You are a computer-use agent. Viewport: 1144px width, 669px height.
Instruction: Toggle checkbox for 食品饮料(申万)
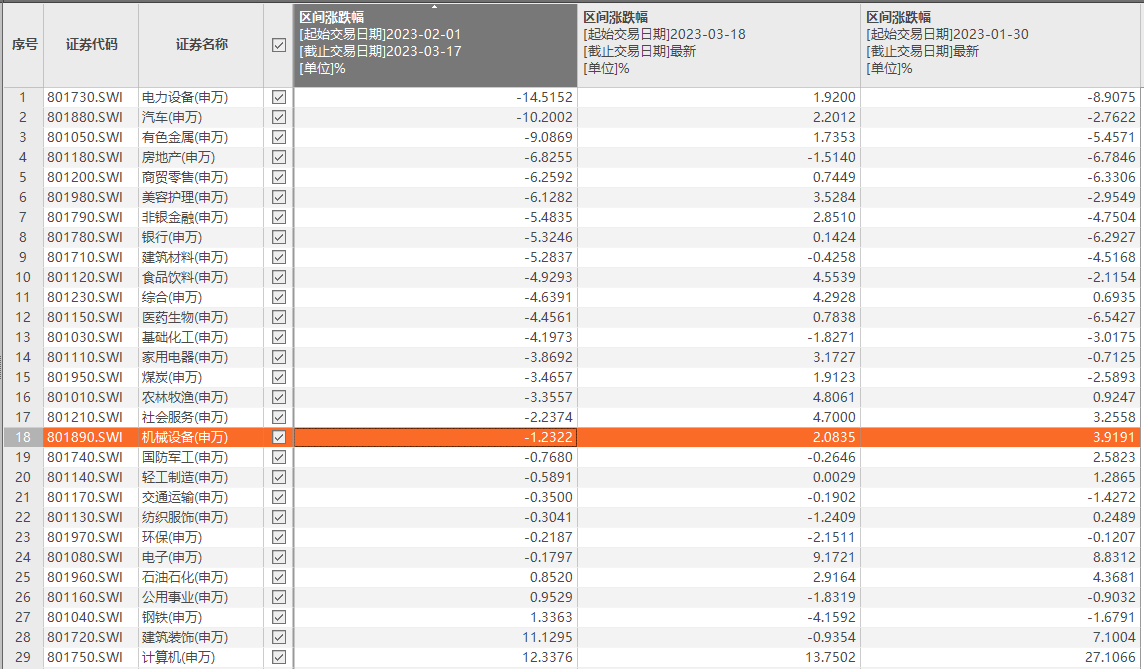point(279,277)
